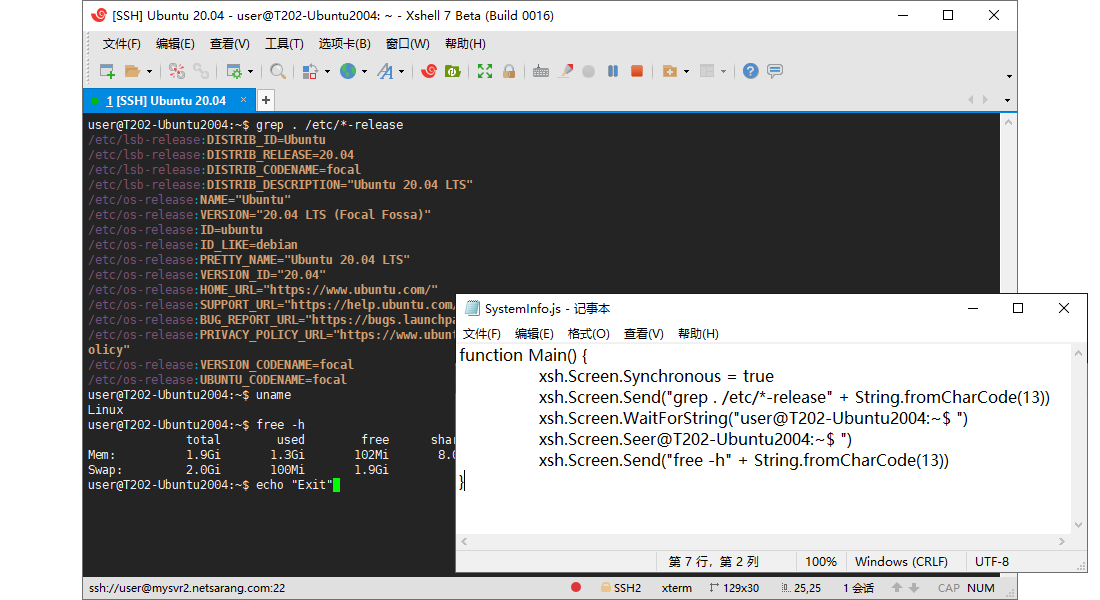
Task: Click the status bar down arrow icon
Action: click(x=913, y=587)
